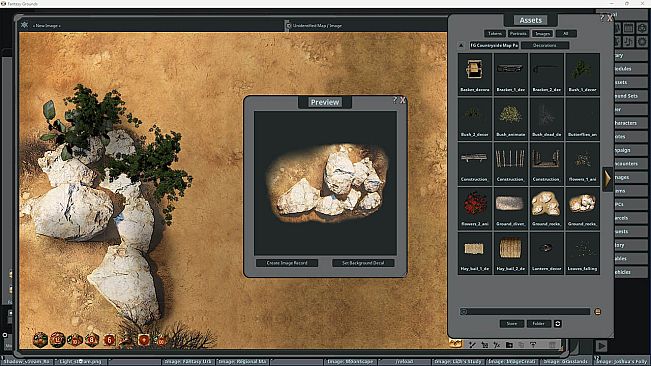The height and width of the screenshot is (366, 651).
Task: Click Unidentified Map / Image title field
Action: point(317,26)
